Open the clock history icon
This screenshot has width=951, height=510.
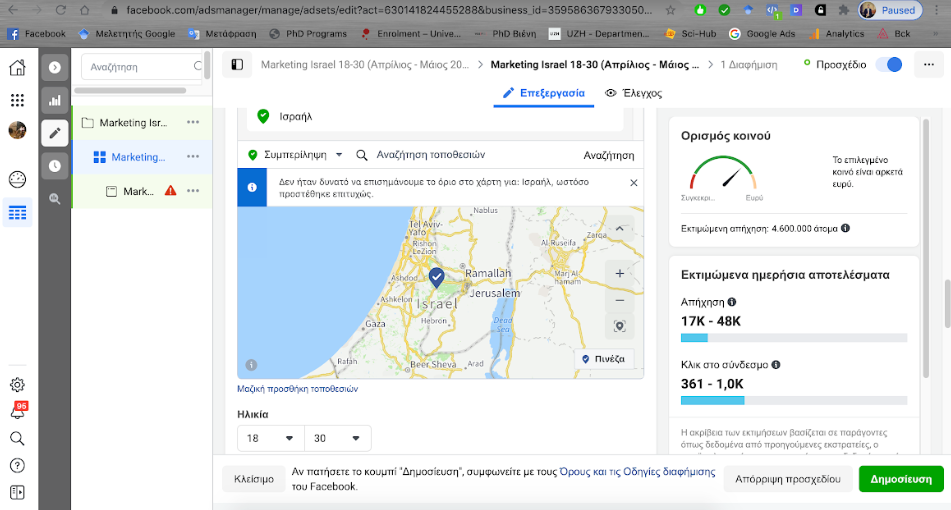[55, 166]
